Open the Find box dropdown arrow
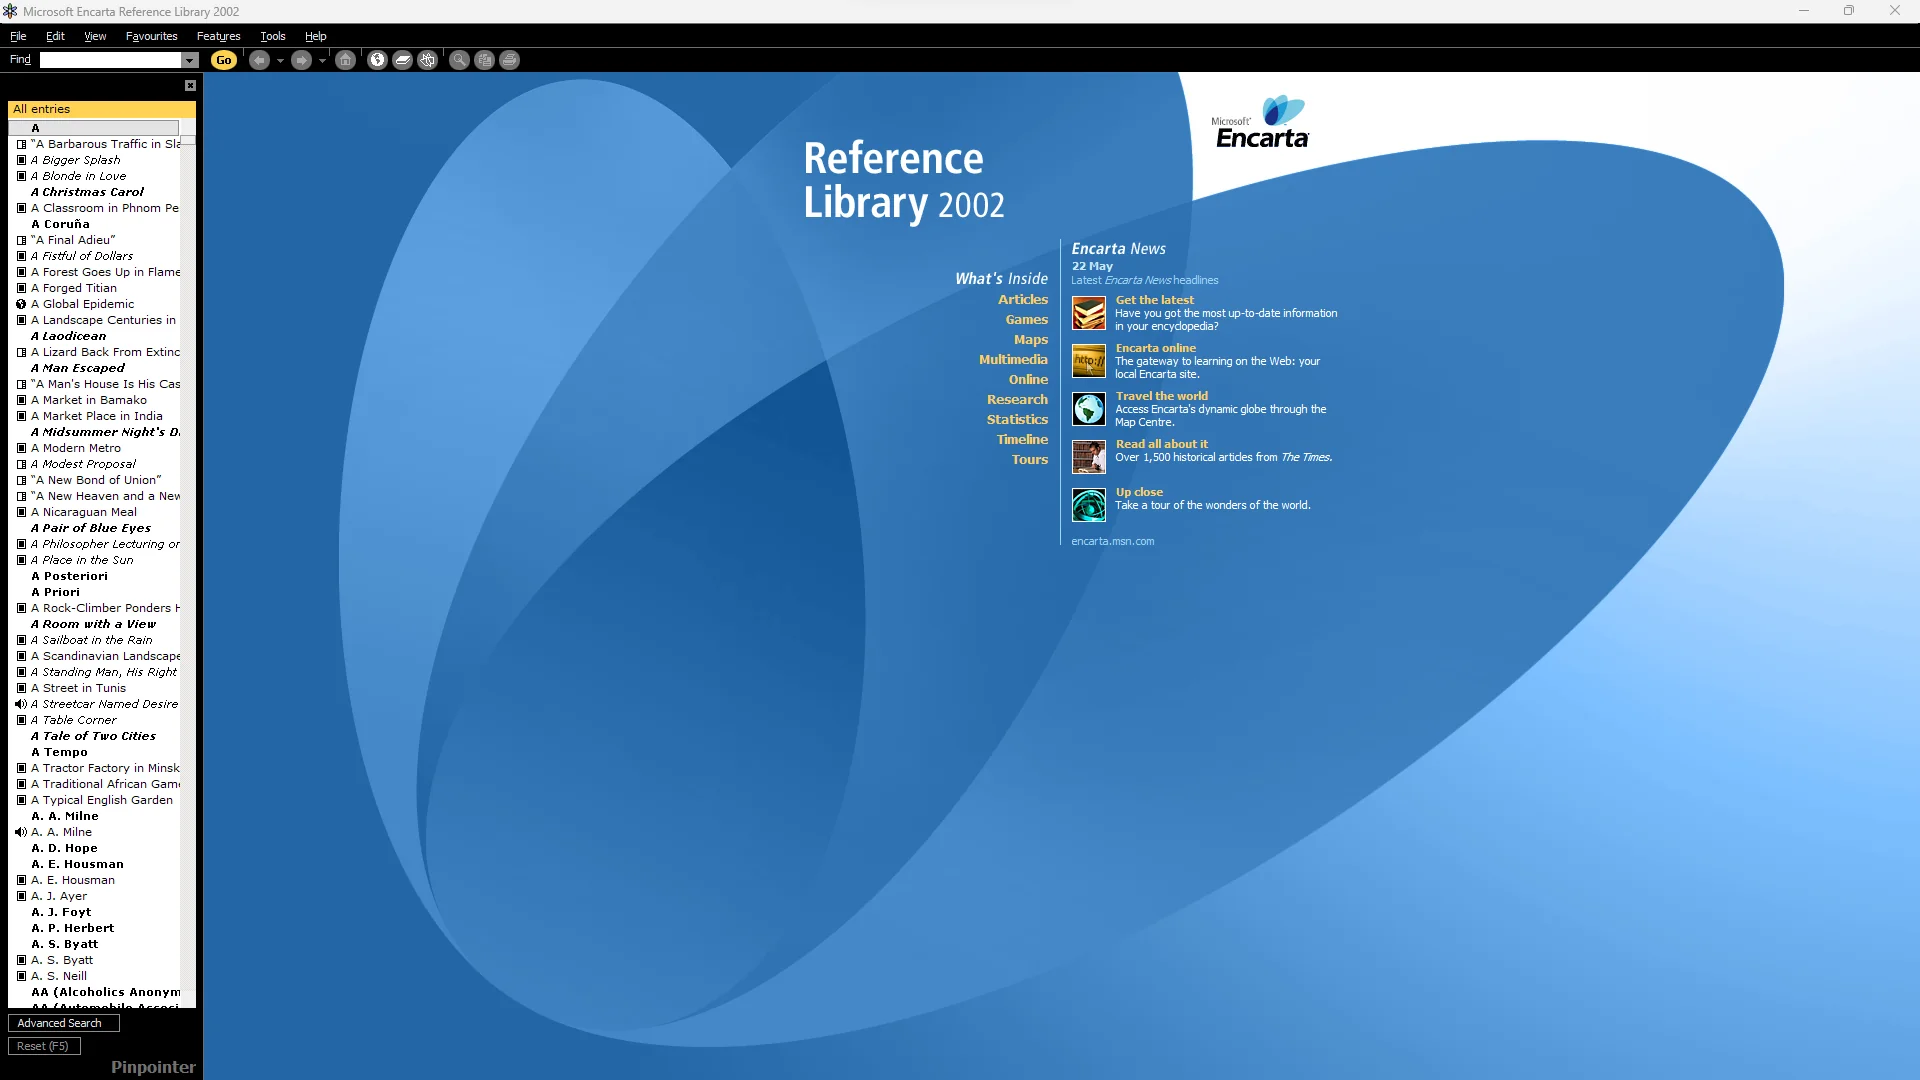The height and width of the screenshot is (1080, 1920). click(x=190, y=60)
